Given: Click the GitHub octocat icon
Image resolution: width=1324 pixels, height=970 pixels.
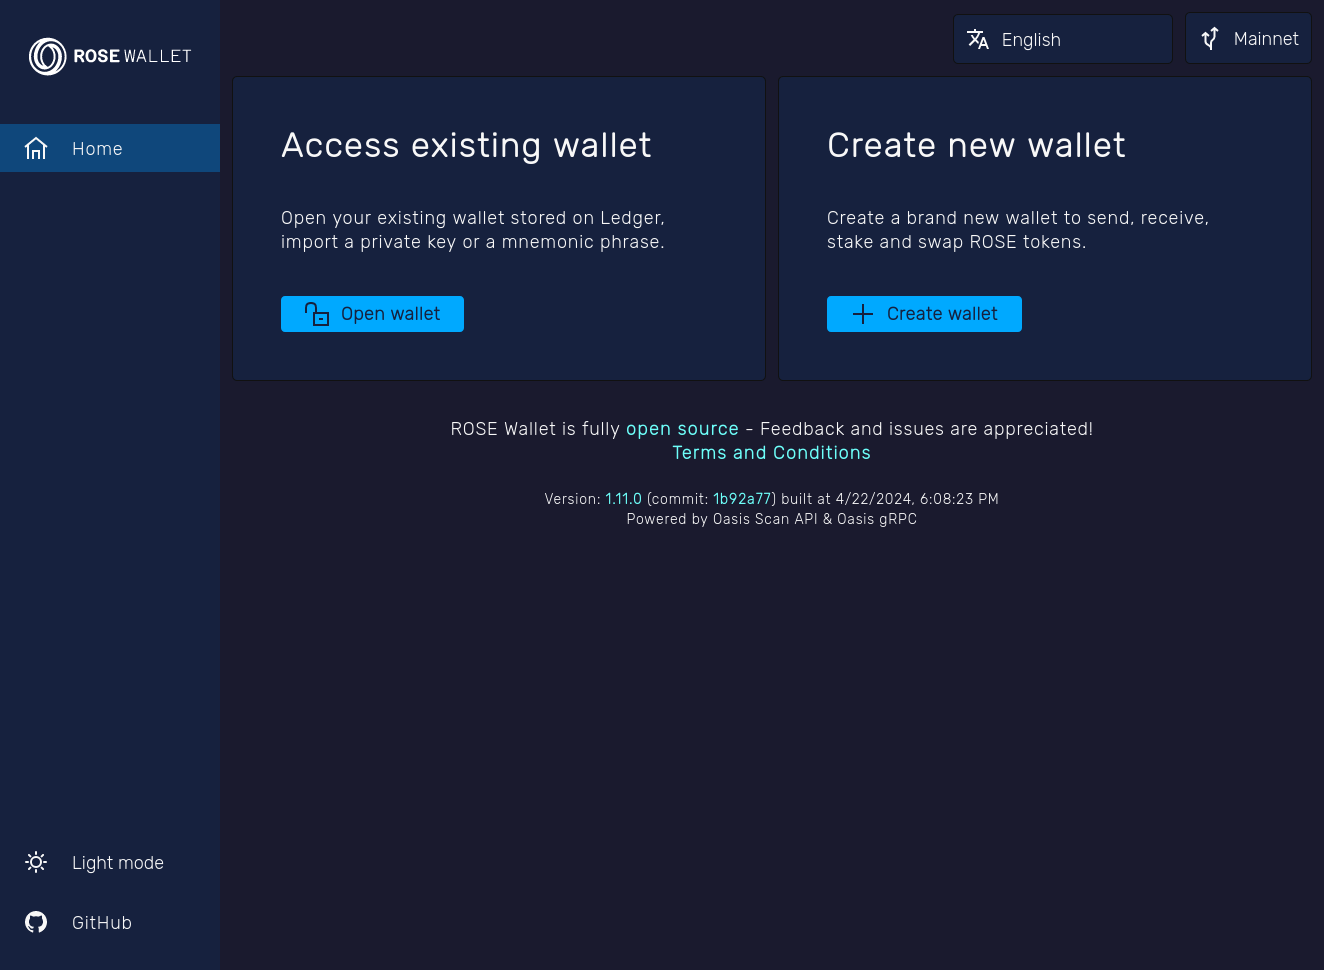Looking at the screenshot, I should point(36,923).
